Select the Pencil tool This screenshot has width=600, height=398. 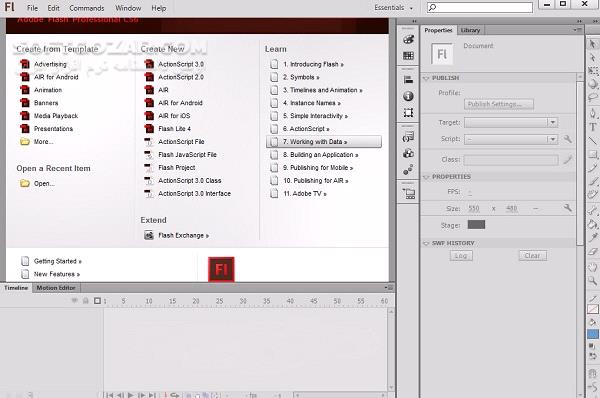[593, 168]
